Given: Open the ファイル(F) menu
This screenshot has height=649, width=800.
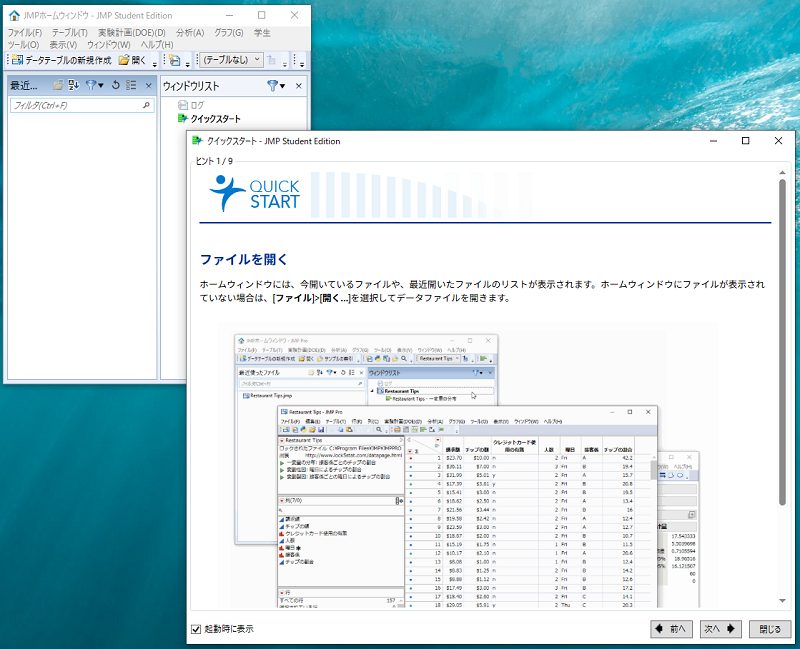Looking at the screenshot, I should coord(24,33).
